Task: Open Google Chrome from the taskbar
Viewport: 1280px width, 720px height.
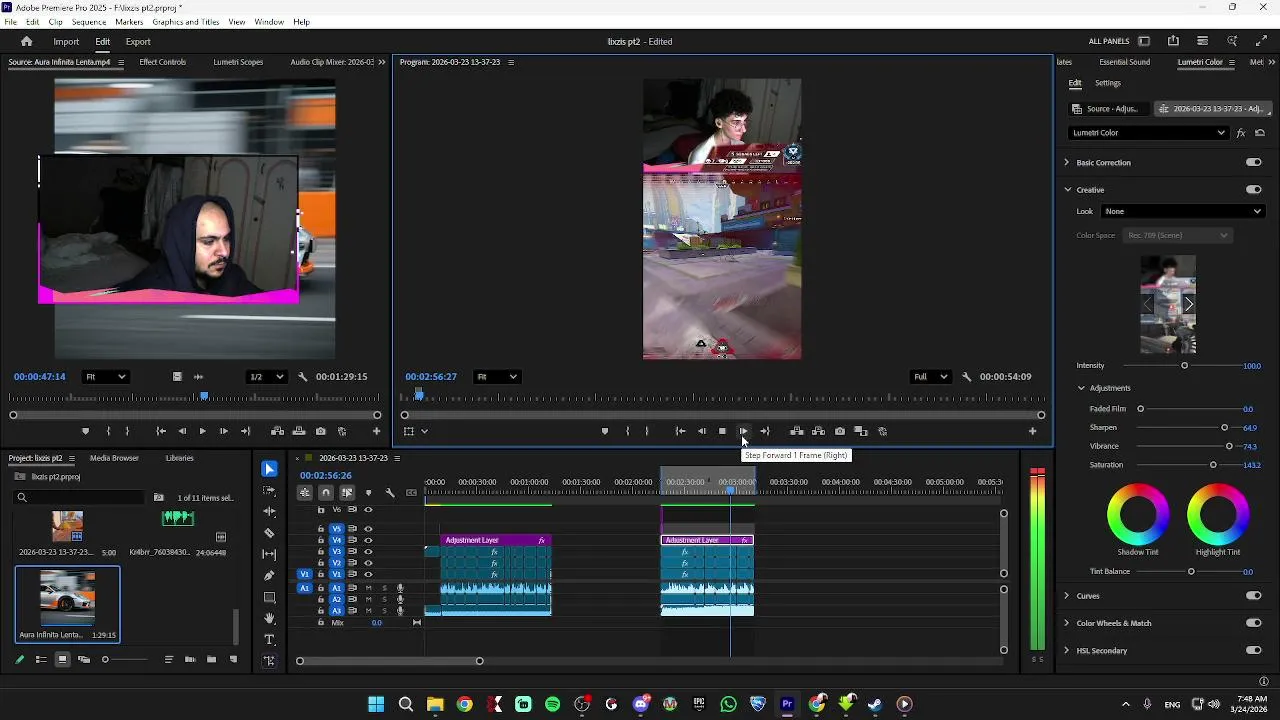Action: 464,704
